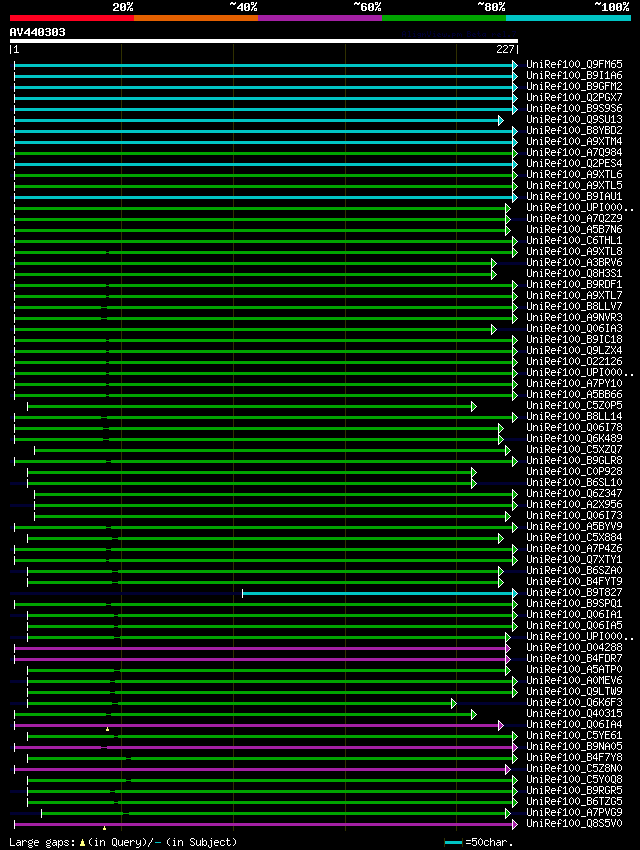
Task: Click the arrowhead of the UniRef100_Q6K6F3 alignment
Action: tap(454, 704)
